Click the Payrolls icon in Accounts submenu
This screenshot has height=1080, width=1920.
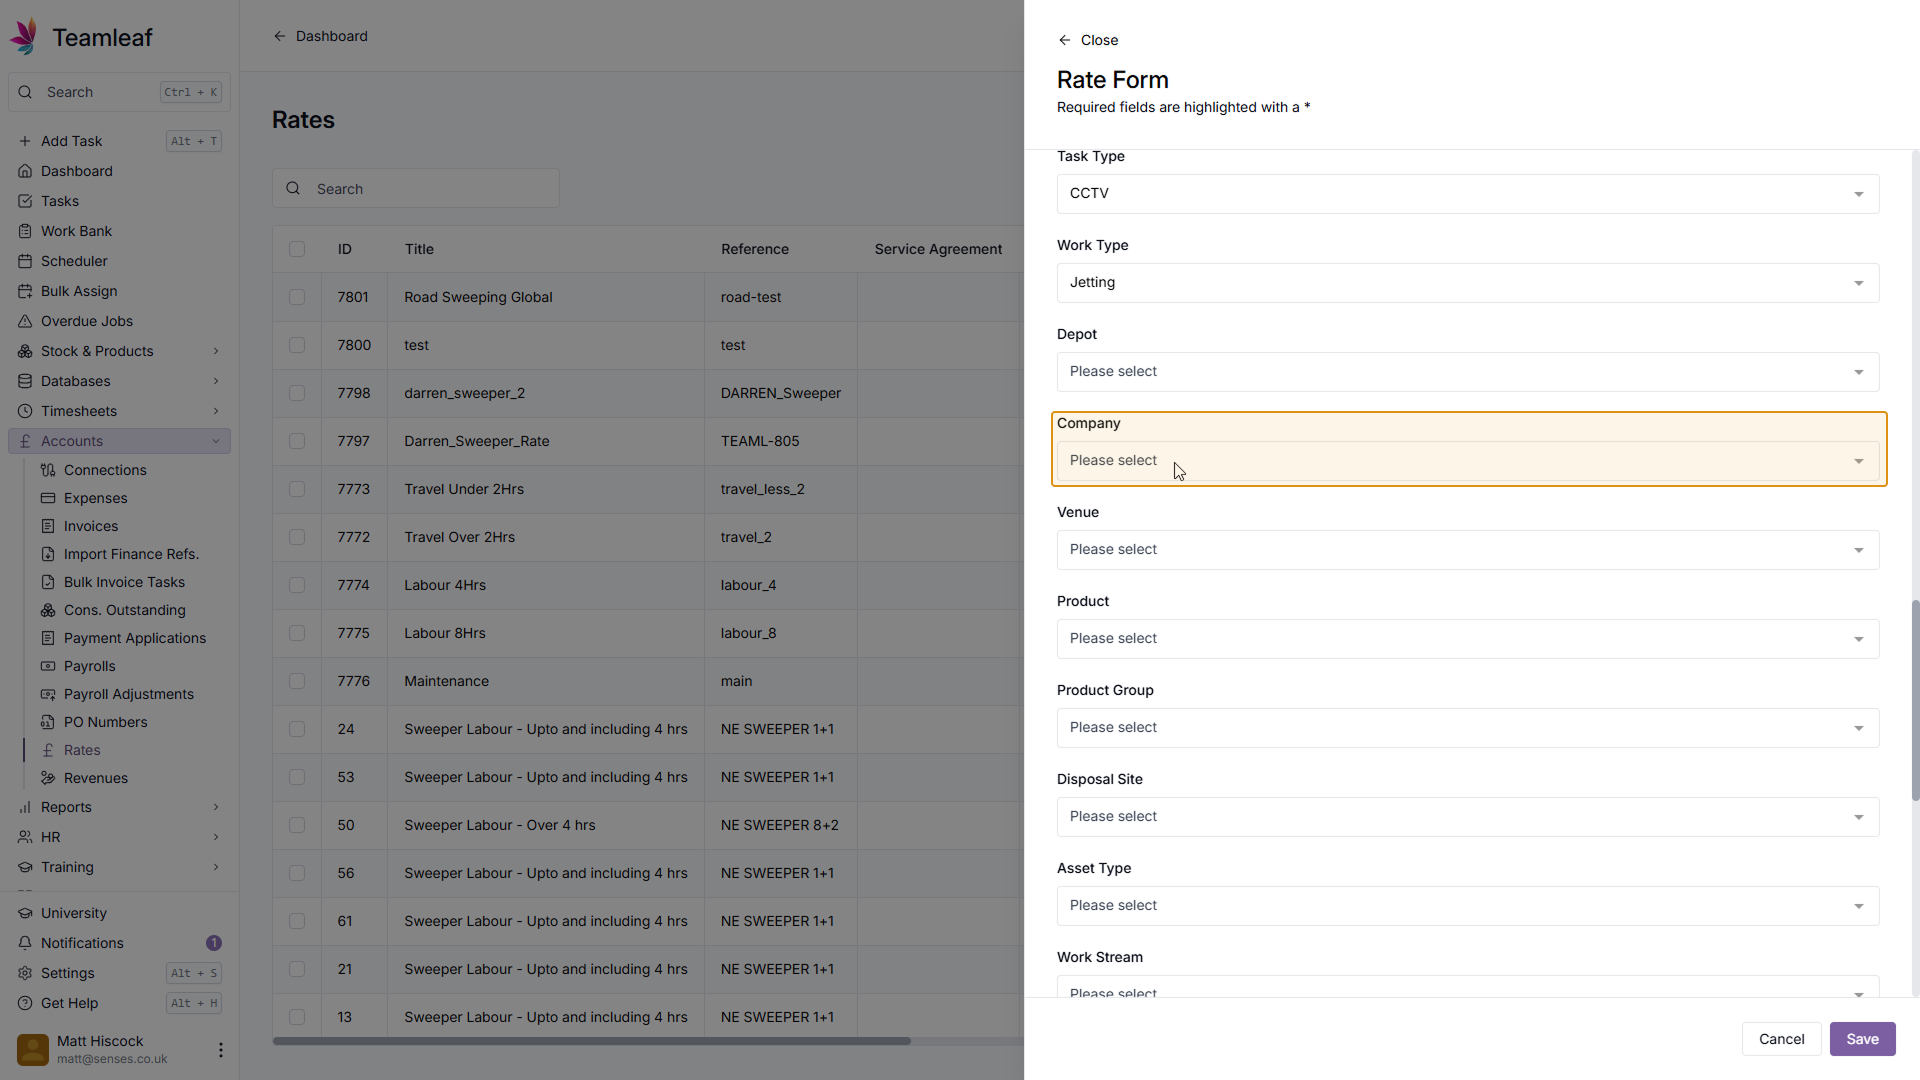tap(48, 666)
